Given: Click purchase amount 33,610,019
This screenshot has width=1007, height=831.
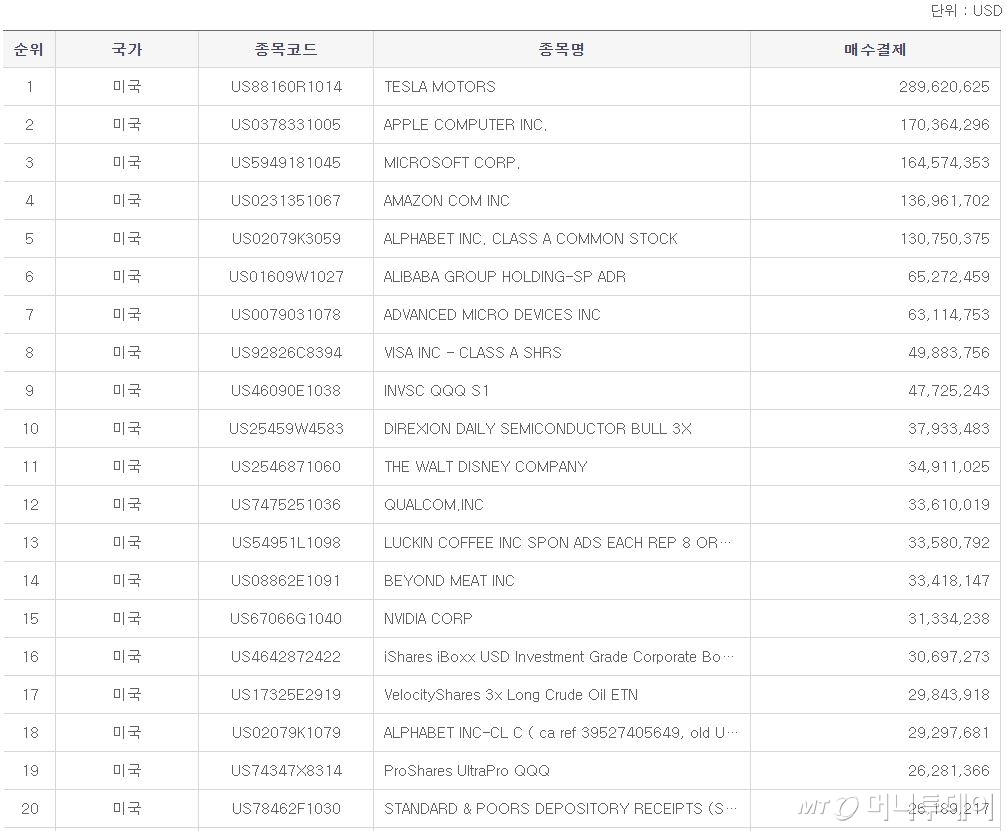Looking at the screenshot, I should (x=949, y=504).
